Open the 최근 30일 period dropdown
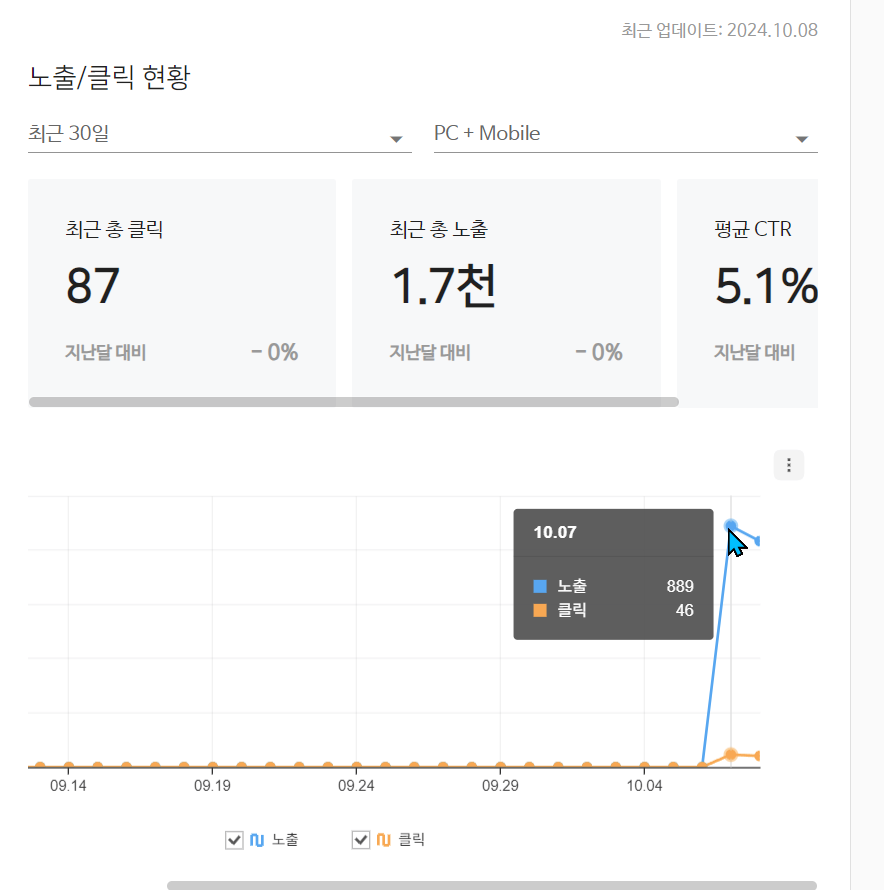 tap(220, 134)
